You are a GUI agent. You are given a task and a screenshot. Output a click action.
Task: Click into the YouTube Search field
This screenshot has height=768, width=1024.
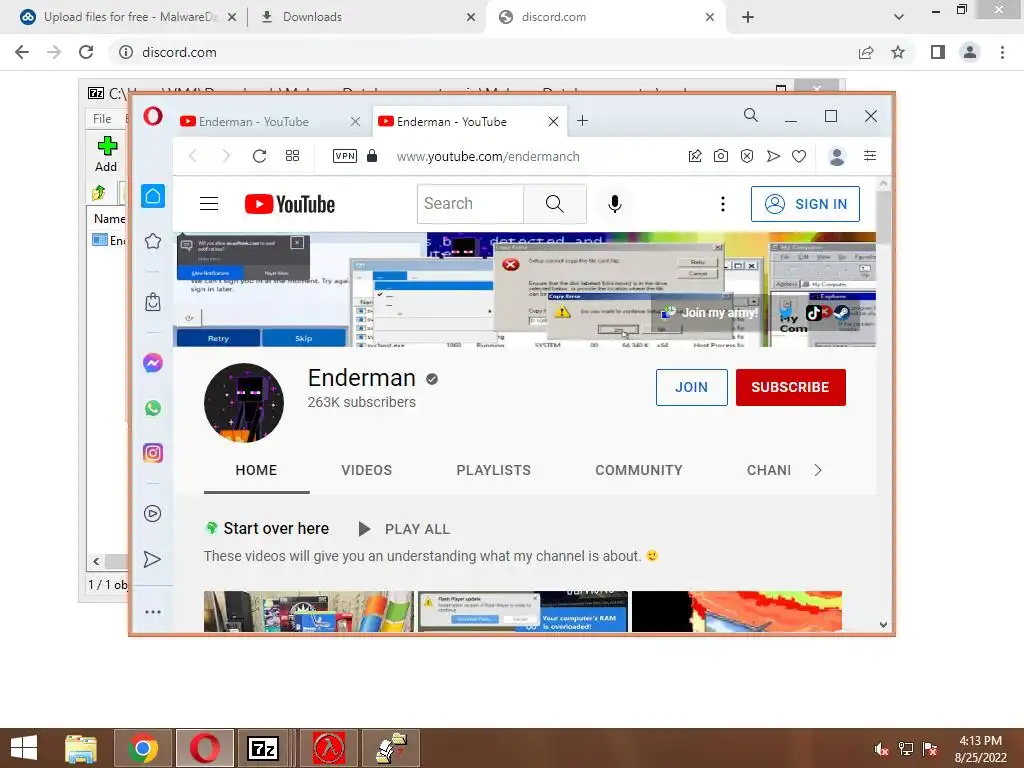click(470, 204)
